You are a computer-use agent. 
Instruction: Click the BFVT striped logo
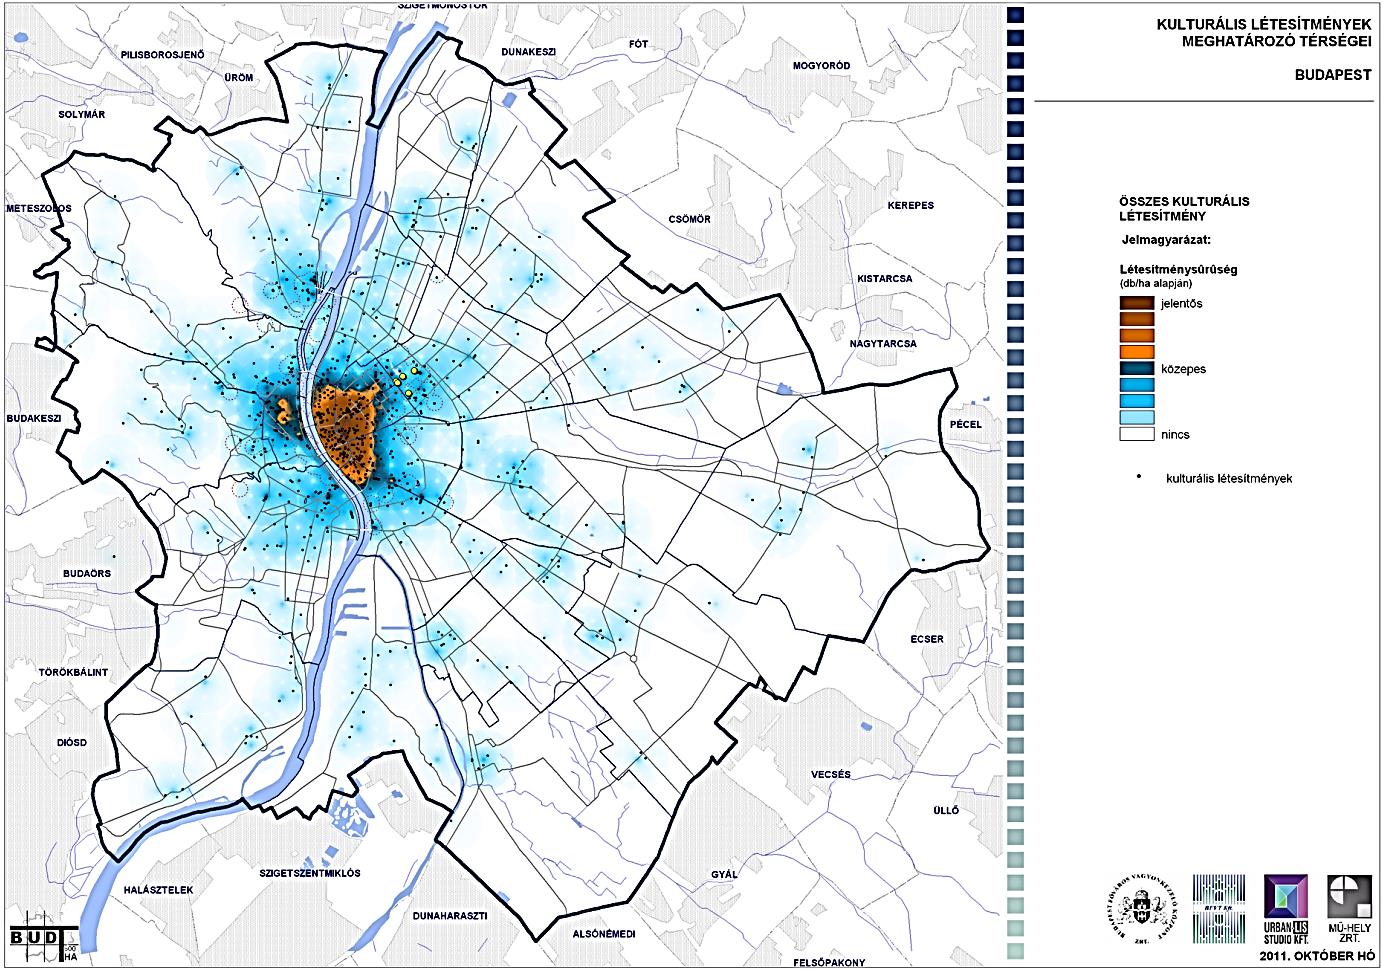pos(1218,910)
